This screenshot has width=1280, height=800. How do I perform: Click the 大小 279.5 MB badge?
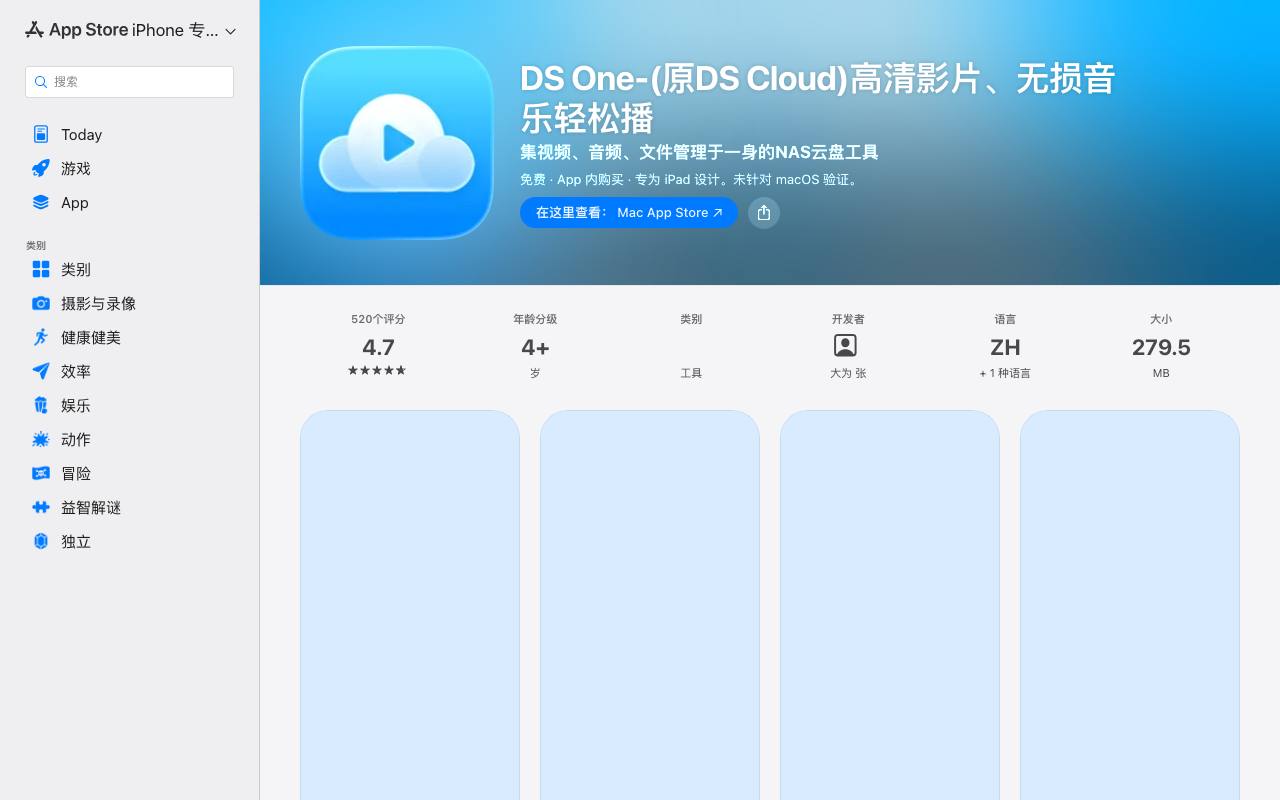click(x=1161, y=347)
